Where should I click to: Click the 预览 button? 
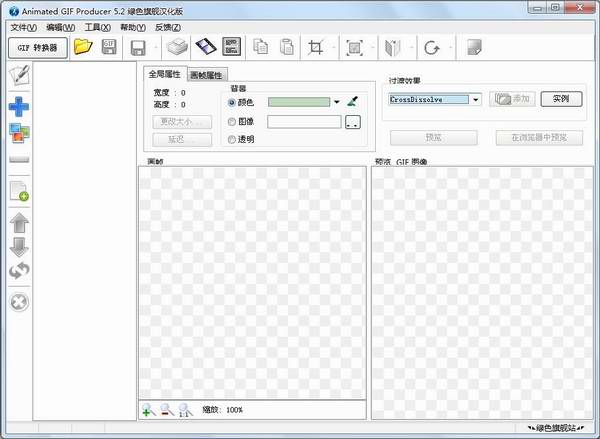tap(434, 138)
